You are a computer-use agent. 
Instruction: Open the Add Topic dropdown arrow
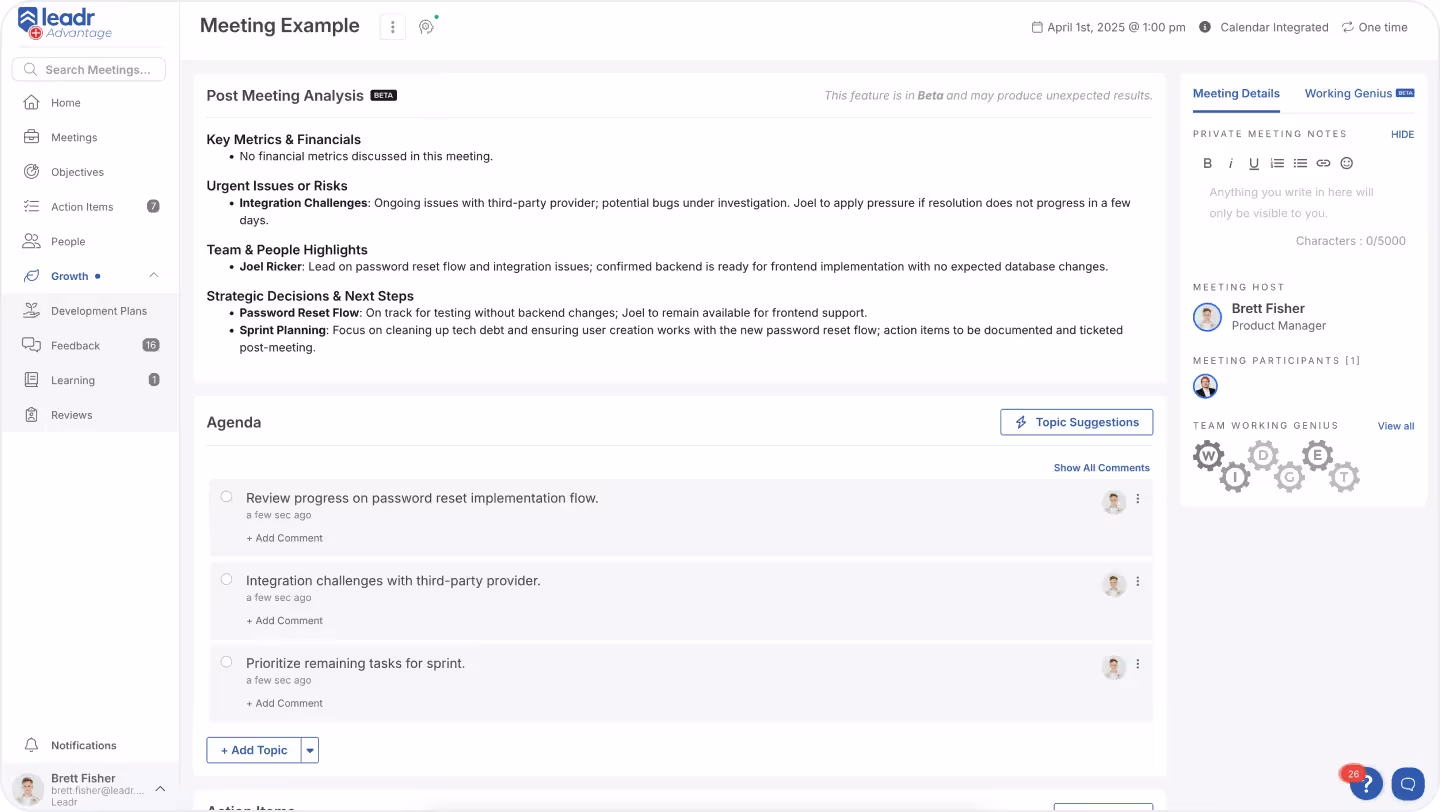pyautogui.click(x=310, y=750)
